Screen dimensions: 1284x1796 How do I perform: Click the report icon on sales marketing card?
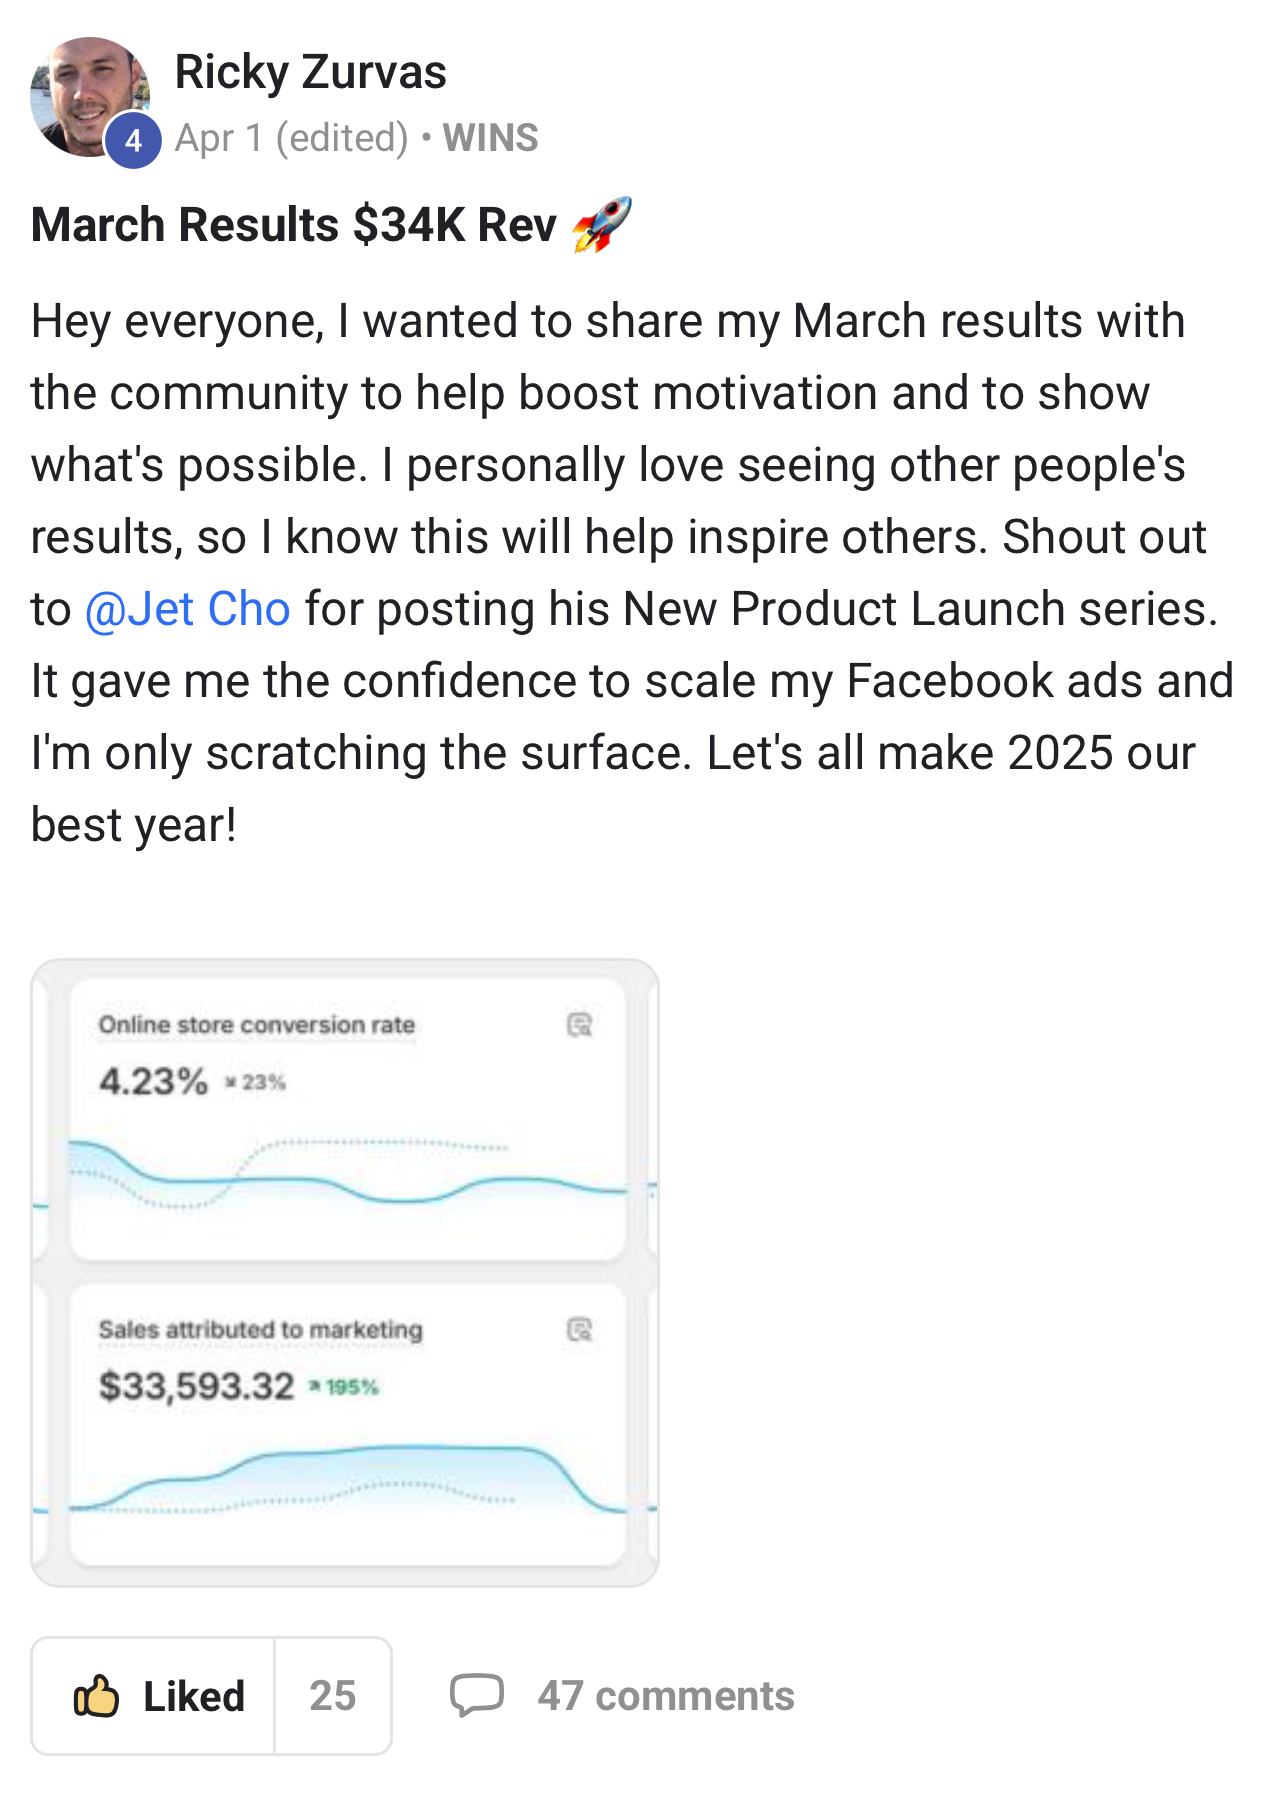tap(580, 1330)
